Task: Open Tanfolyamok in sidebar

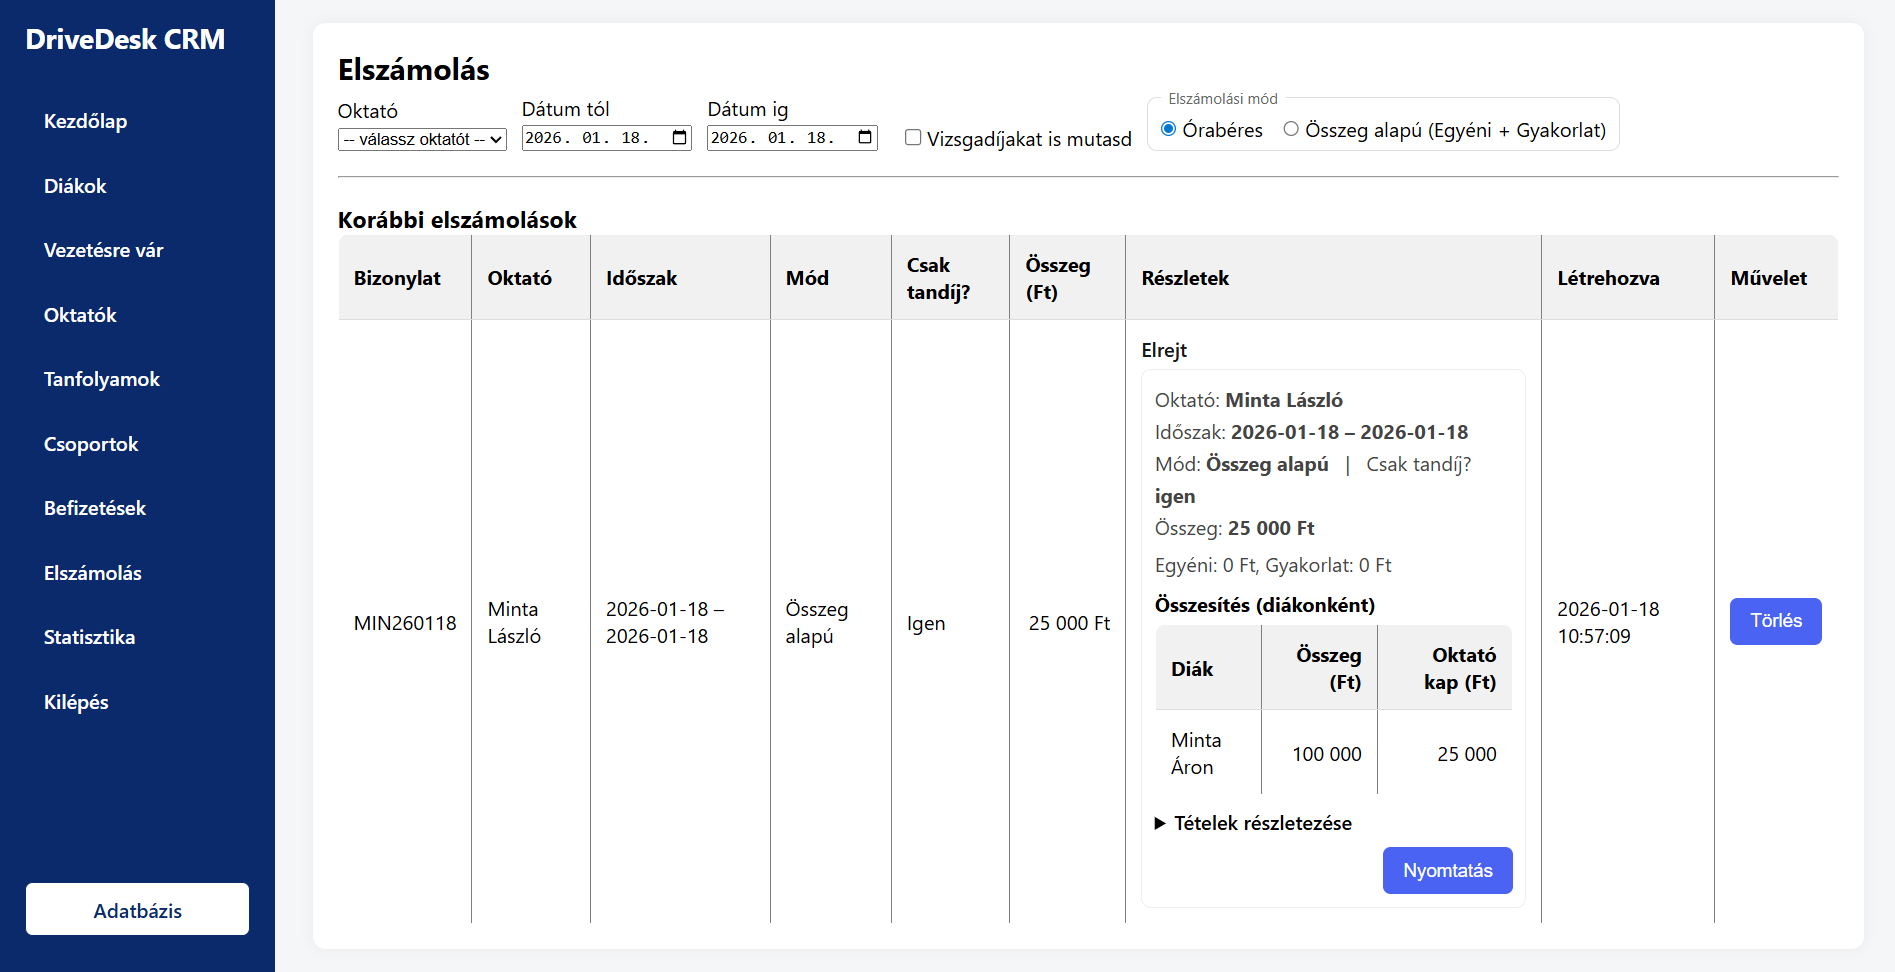Action: pos(102,379)
